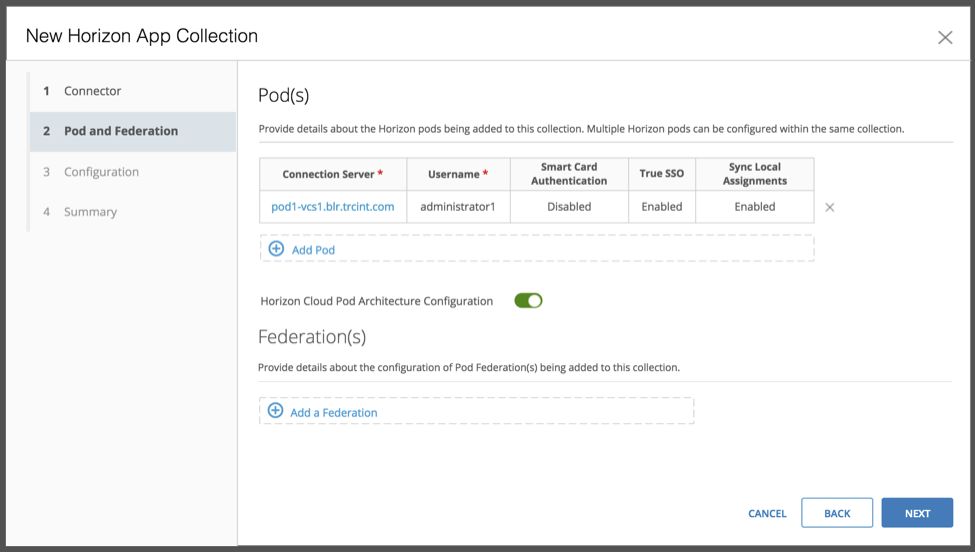
Task: Proceed with the NEXT button
Action: pos(917,513)
